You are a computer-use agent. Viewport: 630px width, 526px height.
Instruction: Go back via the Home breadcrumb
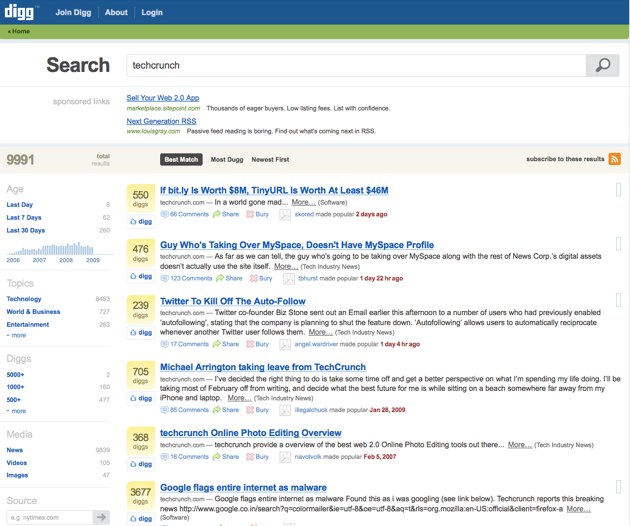(x=18, y=31)
